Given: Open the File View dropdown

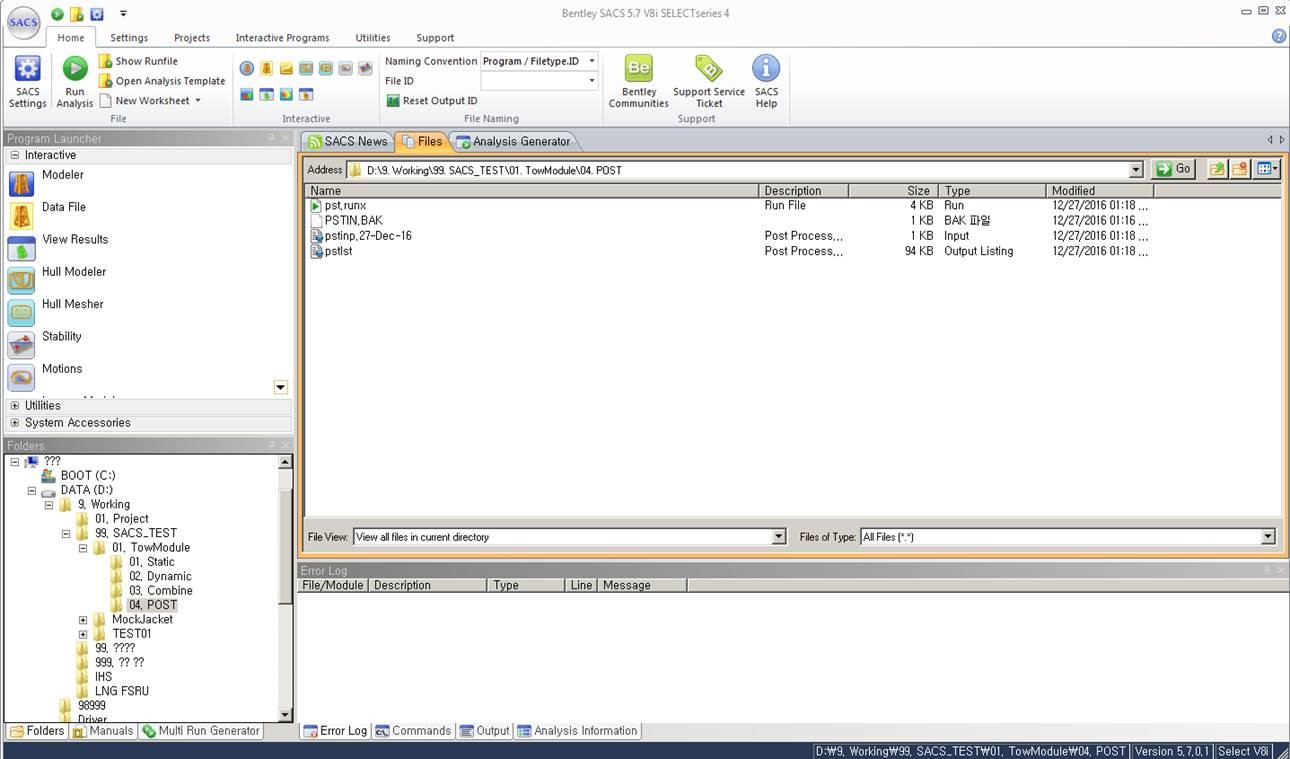Looking at the screenshot, I should (x=779, y=537).
